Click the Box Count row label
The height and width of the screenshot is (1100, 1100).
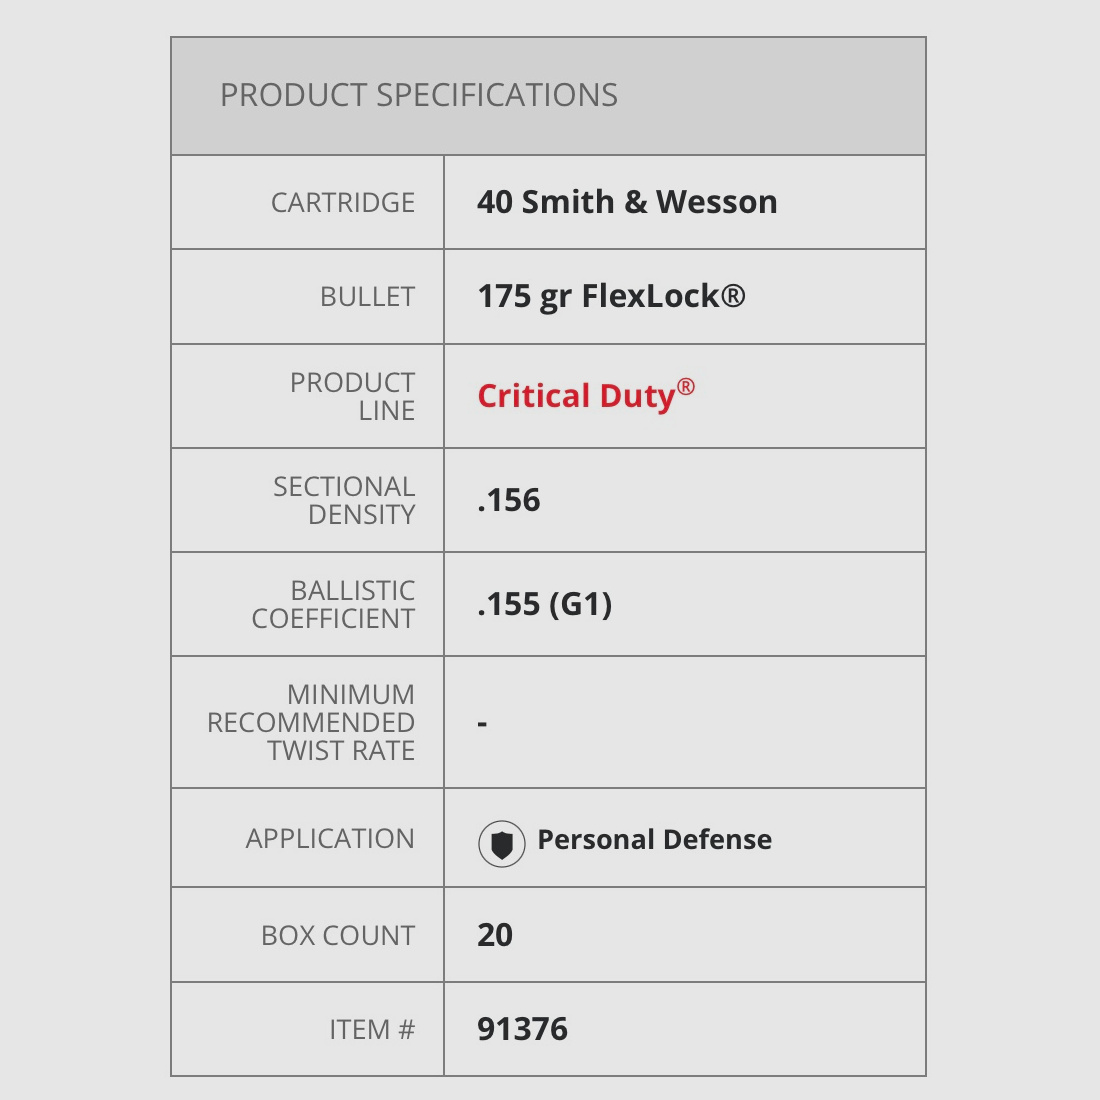338,936
